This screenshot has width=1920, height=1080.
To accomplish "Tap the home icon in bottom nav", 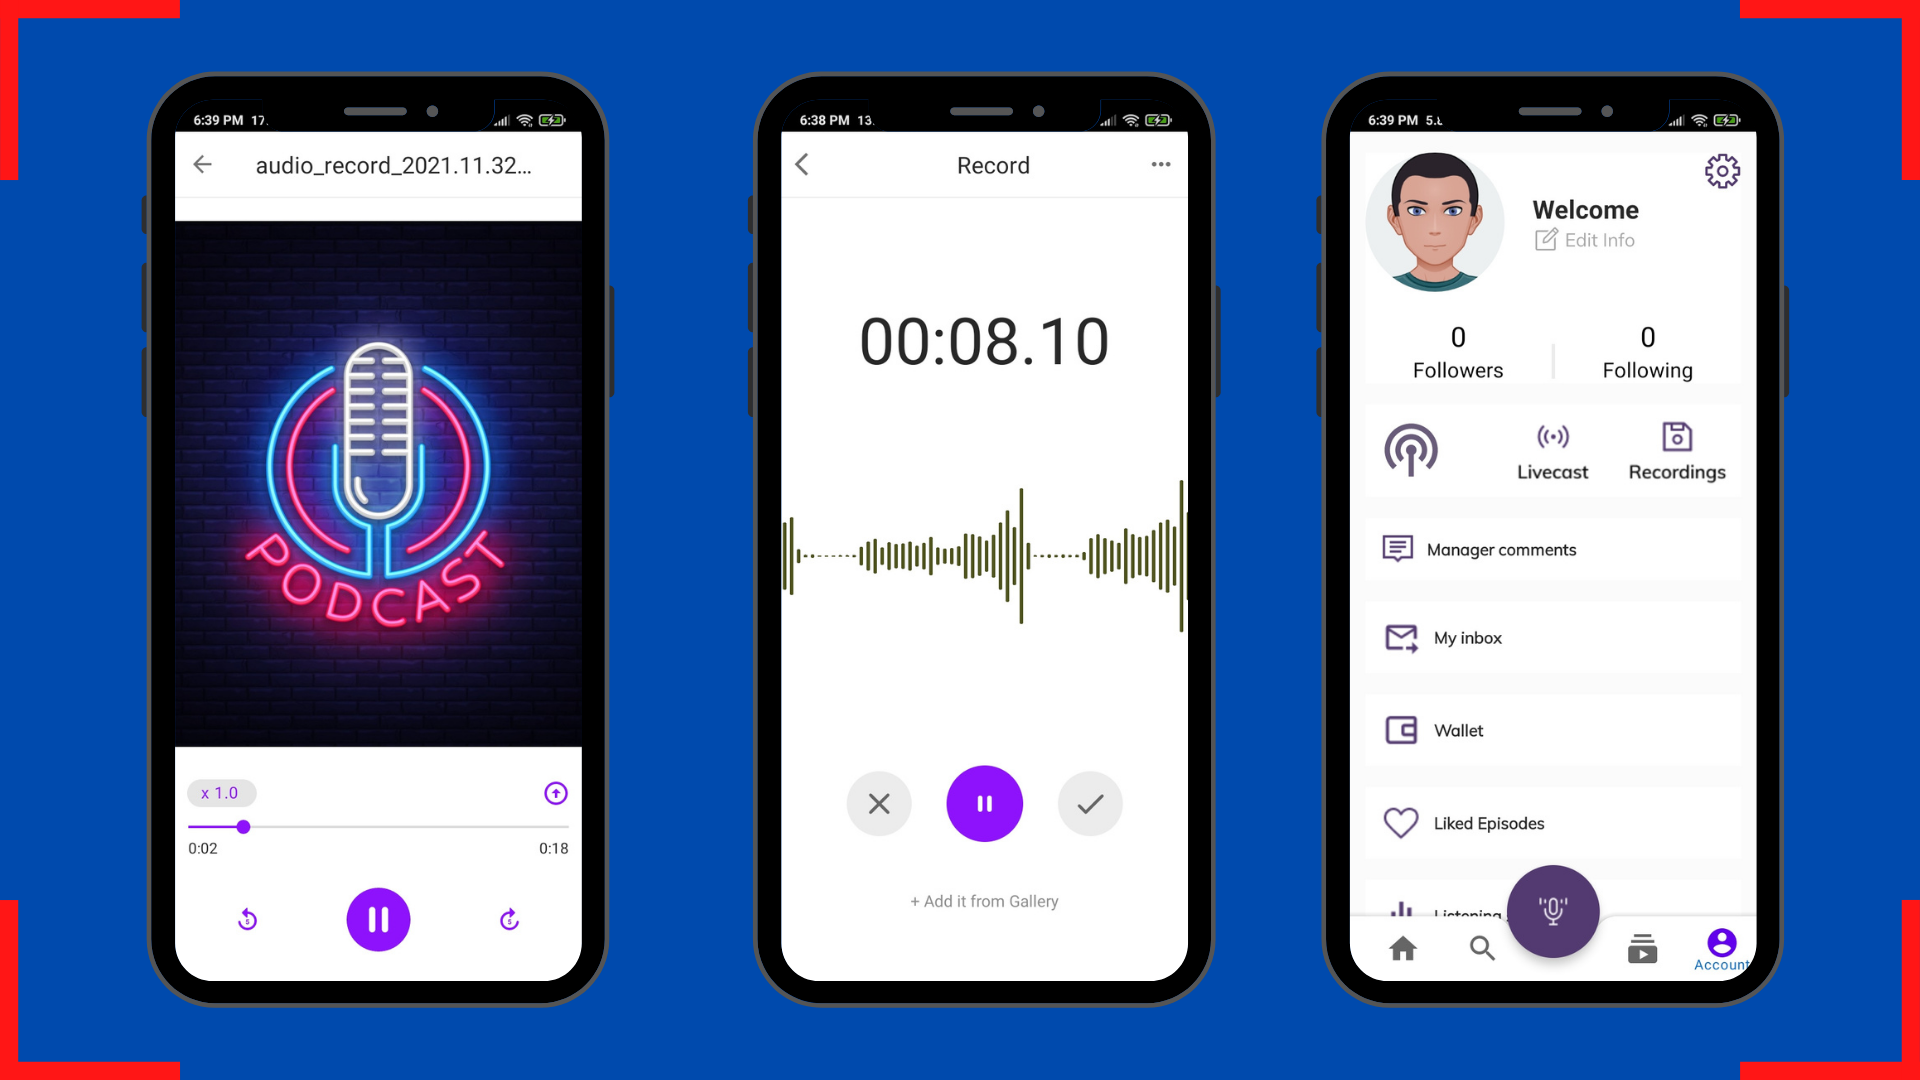I will pos(1402,947).
